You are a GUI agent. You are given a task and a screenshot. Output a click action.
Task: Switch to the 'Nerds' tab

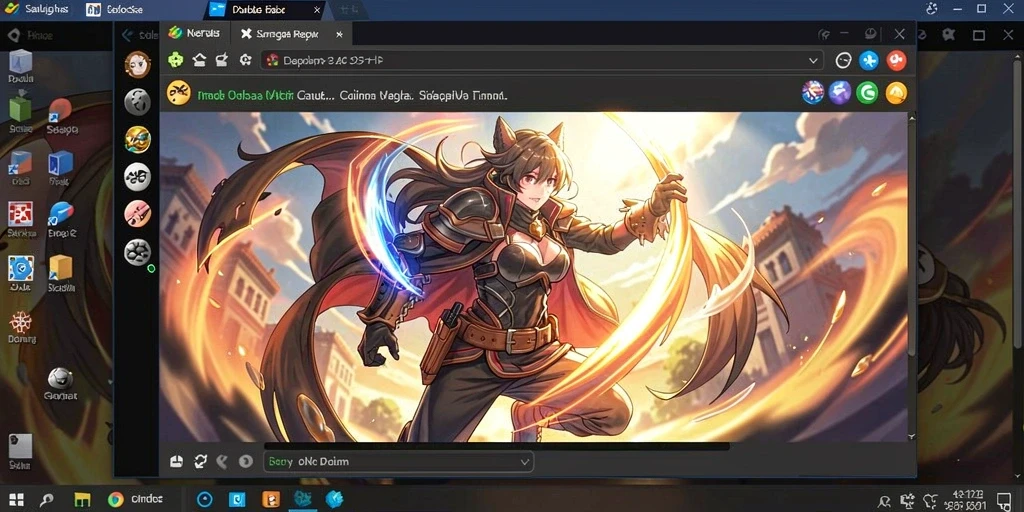point(193,33)
